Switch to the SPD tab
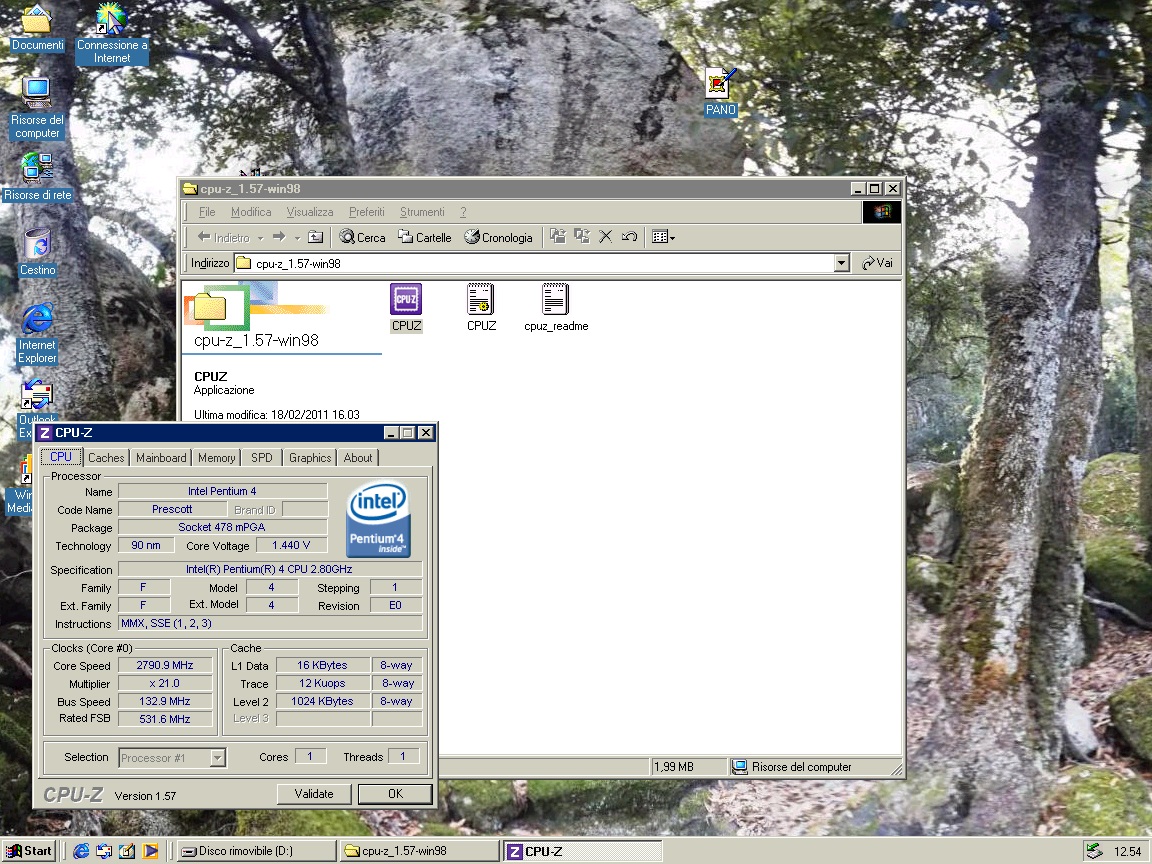Viewport: 1152px width, 864px height. click(262, 458)
